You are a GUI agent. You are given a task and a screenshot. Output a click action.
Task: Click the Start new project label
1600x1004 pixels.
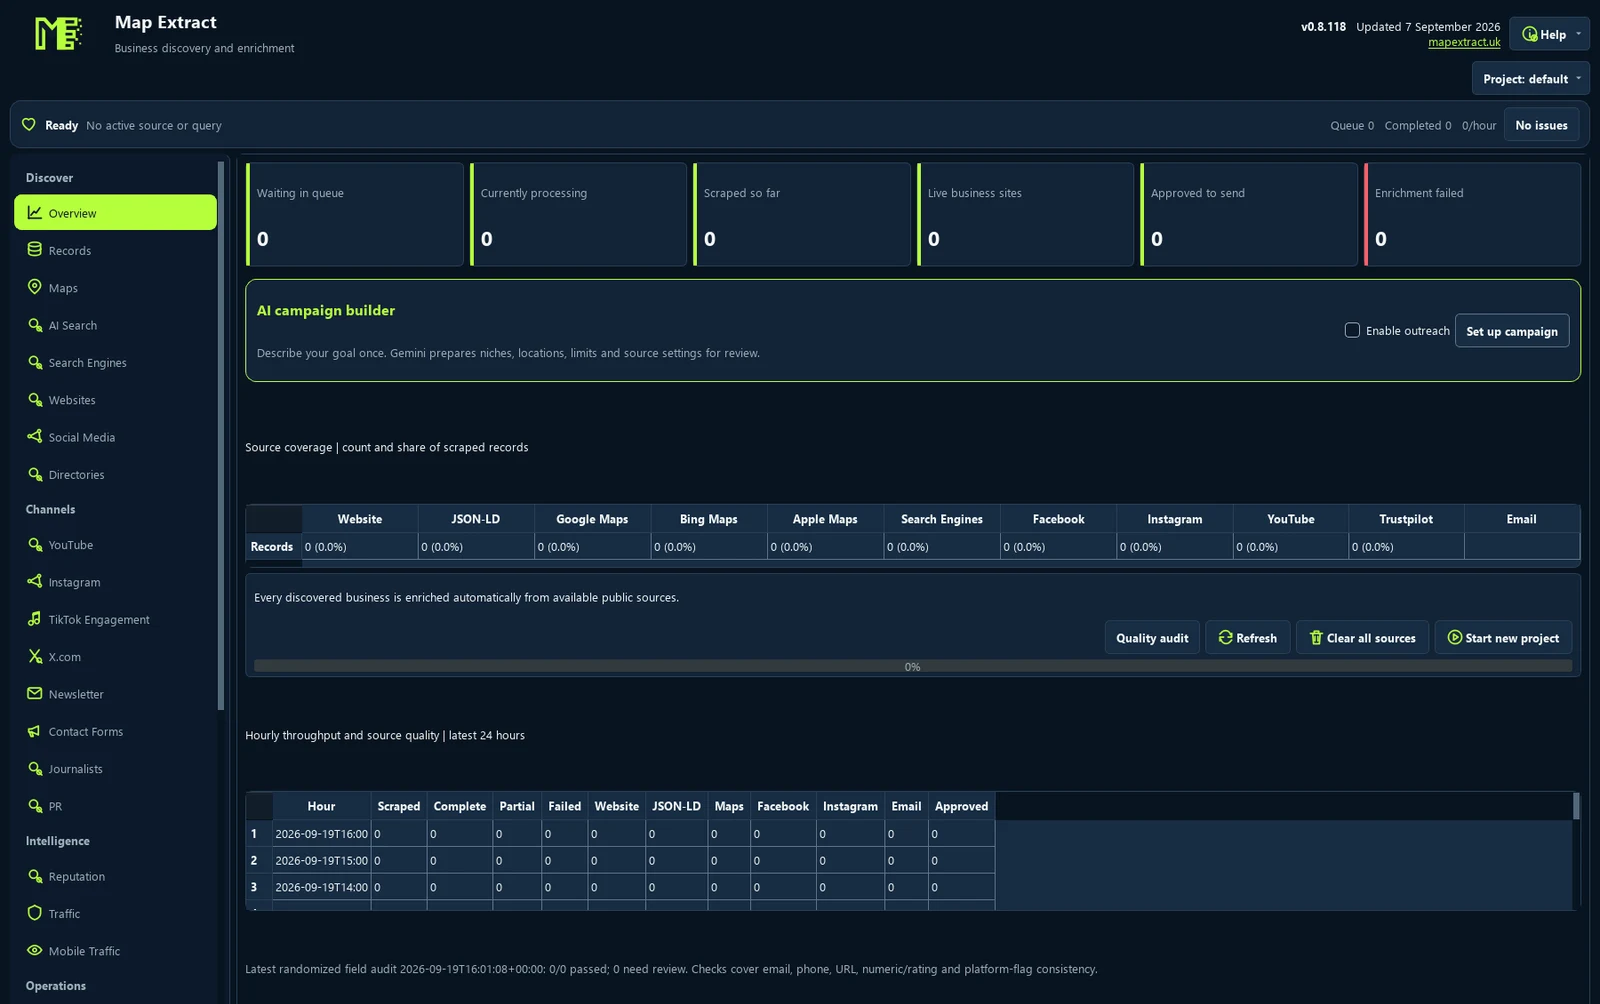pos(1512,638)
